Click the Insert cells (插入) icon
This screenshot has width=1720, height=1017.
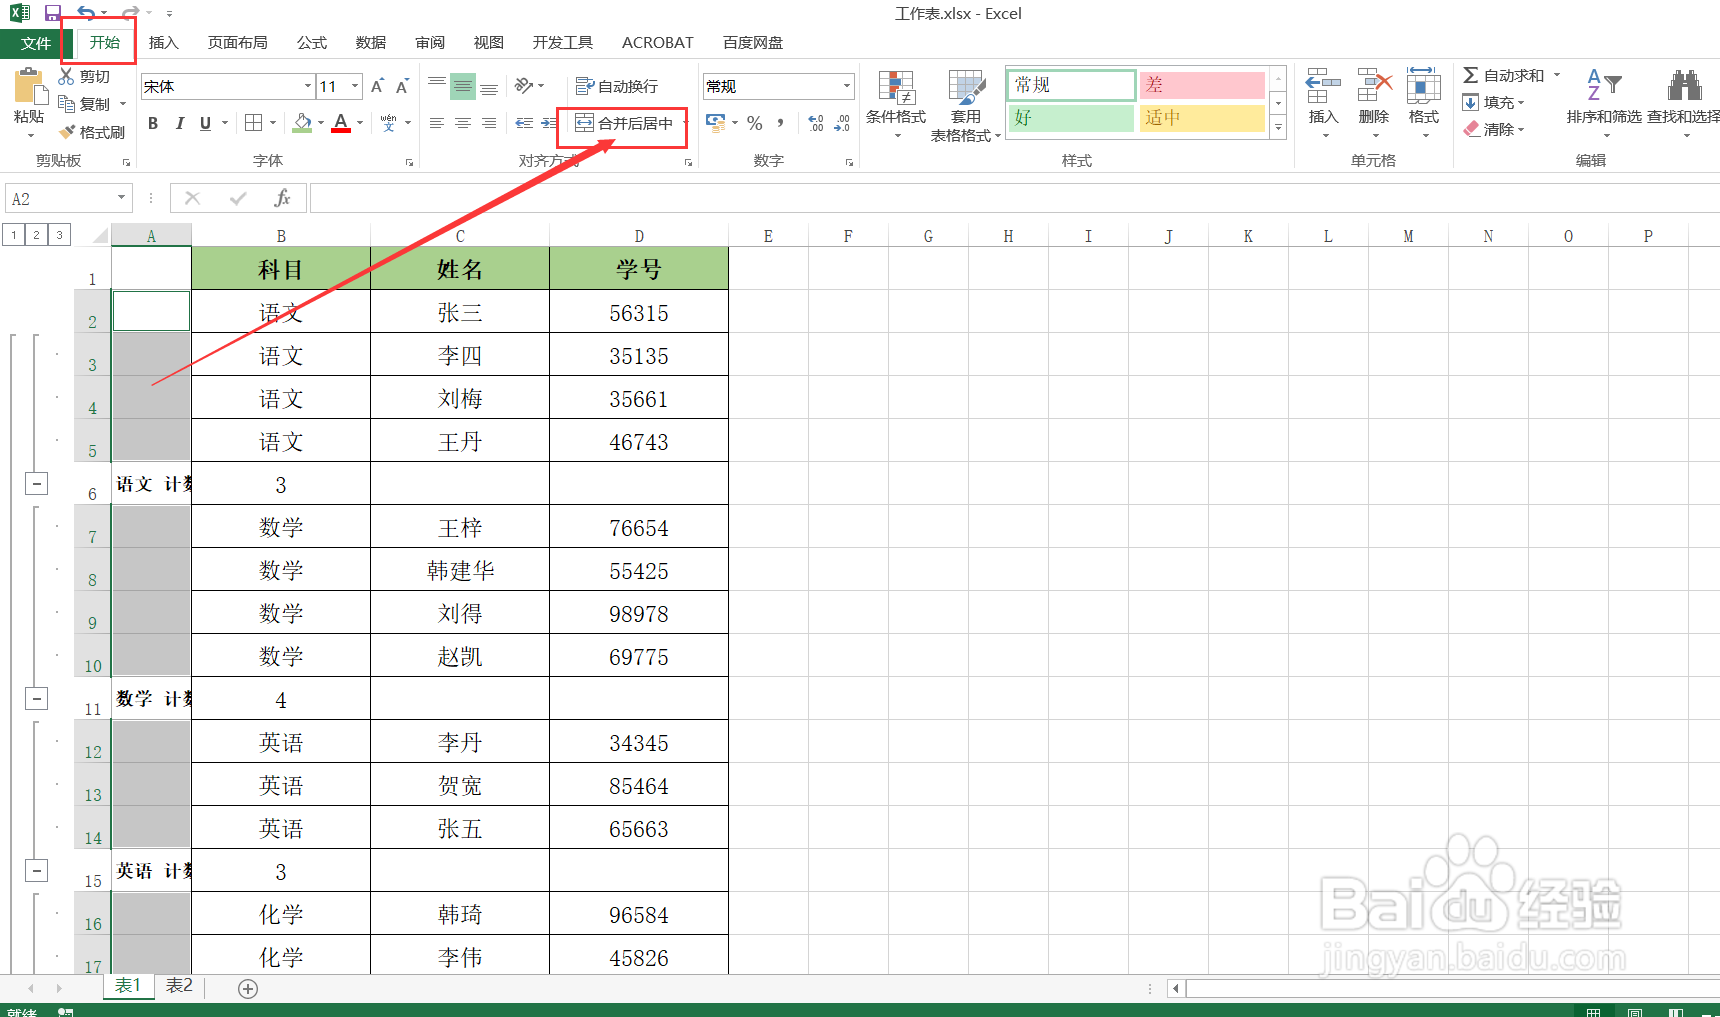point(1323,88)
